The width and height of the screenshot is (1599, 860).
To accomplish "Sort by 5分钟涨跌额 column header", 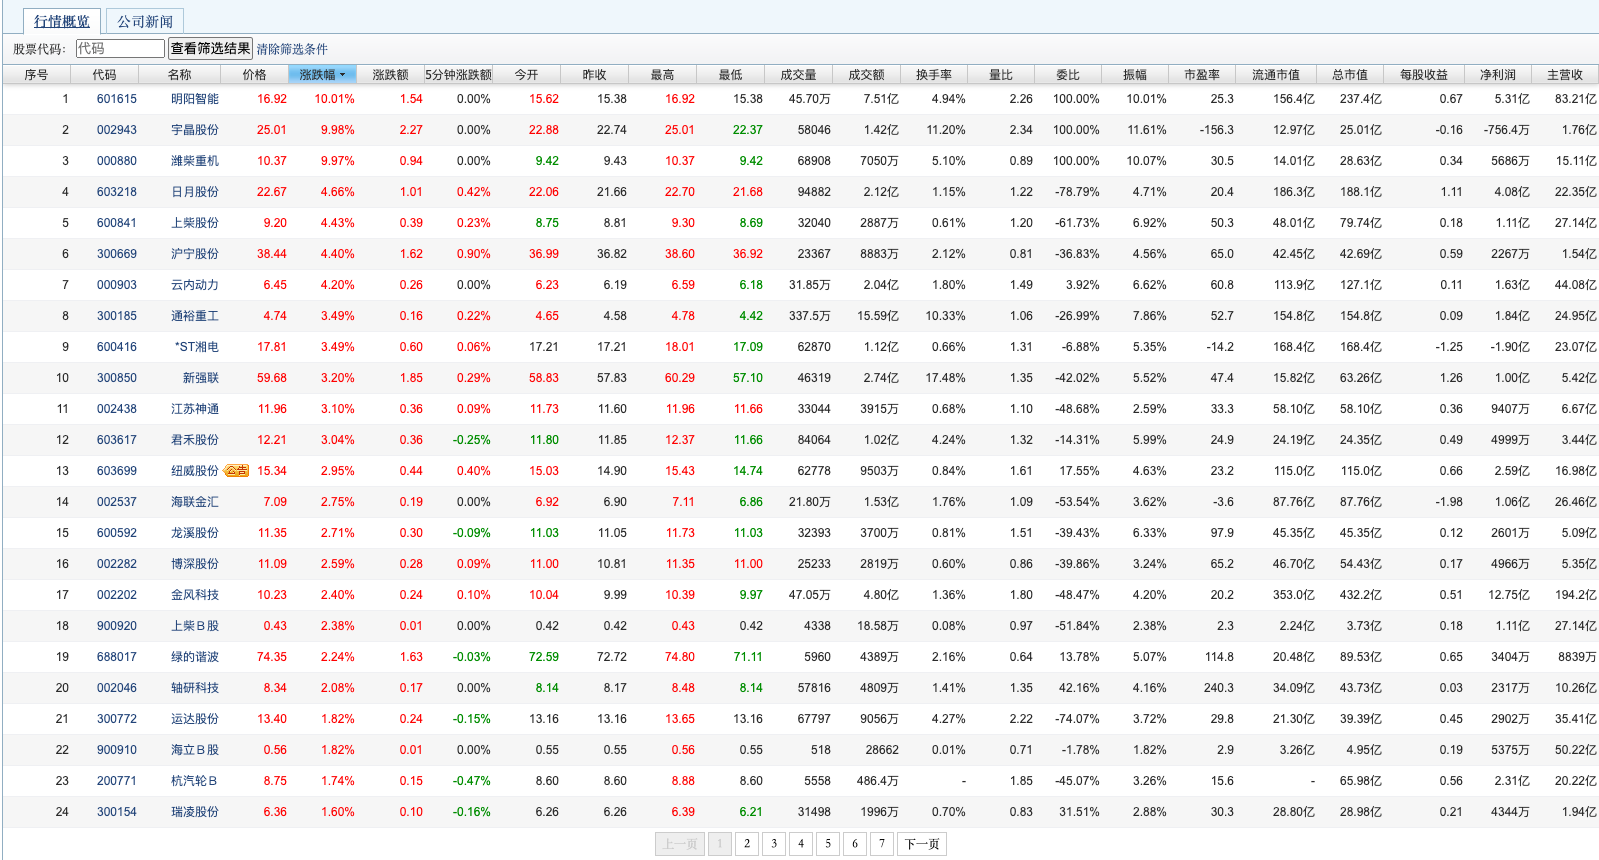I will [x=458, y=75].
